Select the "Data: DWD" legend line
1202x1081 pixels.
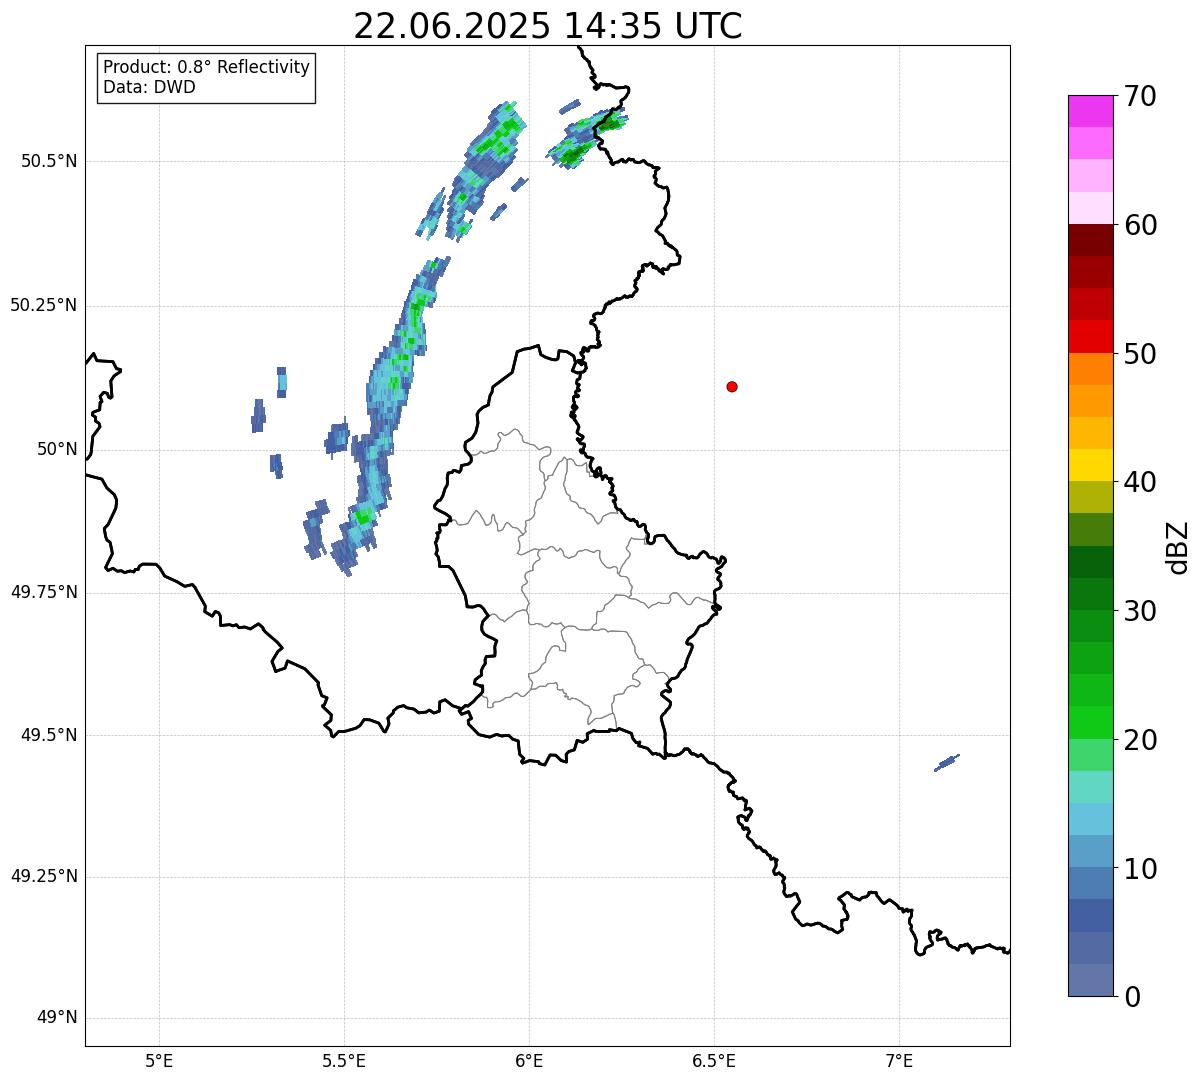pyautogui.click(x=149, y=87)
